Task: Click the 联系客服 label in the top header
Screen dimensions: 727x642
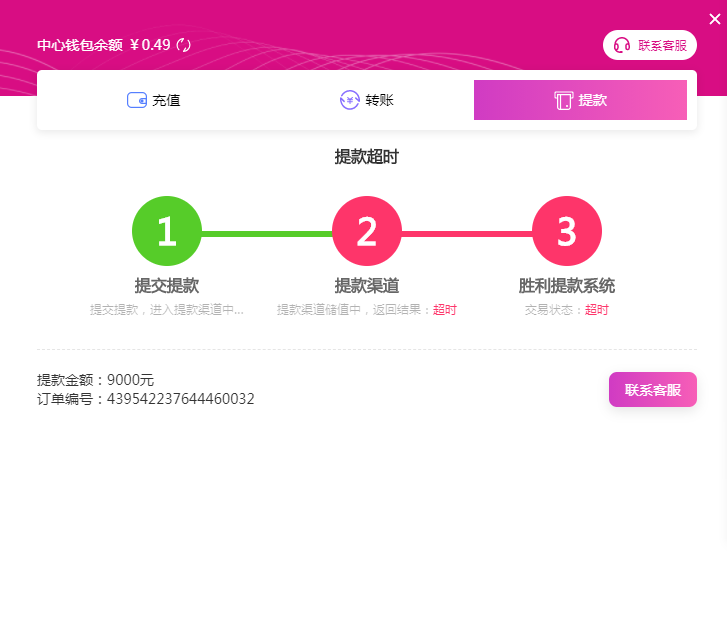Action: coord(662,45)
